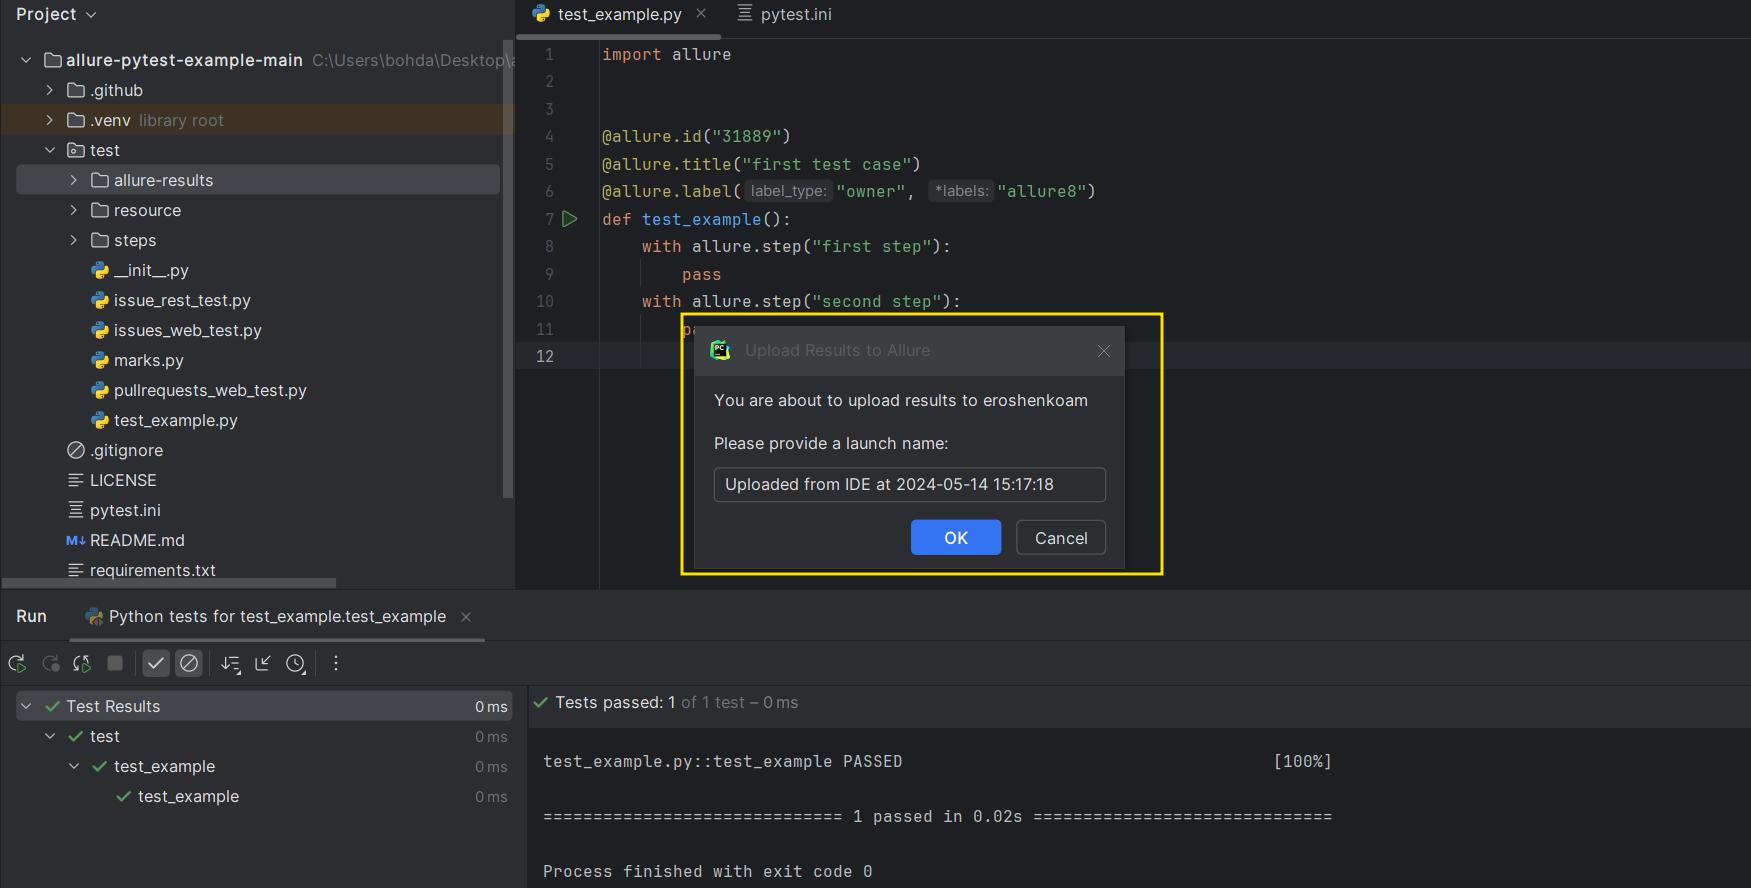Open the sort tests dropdown icon
This screenshot has height=888, width=1751.
tap(230, 663)
